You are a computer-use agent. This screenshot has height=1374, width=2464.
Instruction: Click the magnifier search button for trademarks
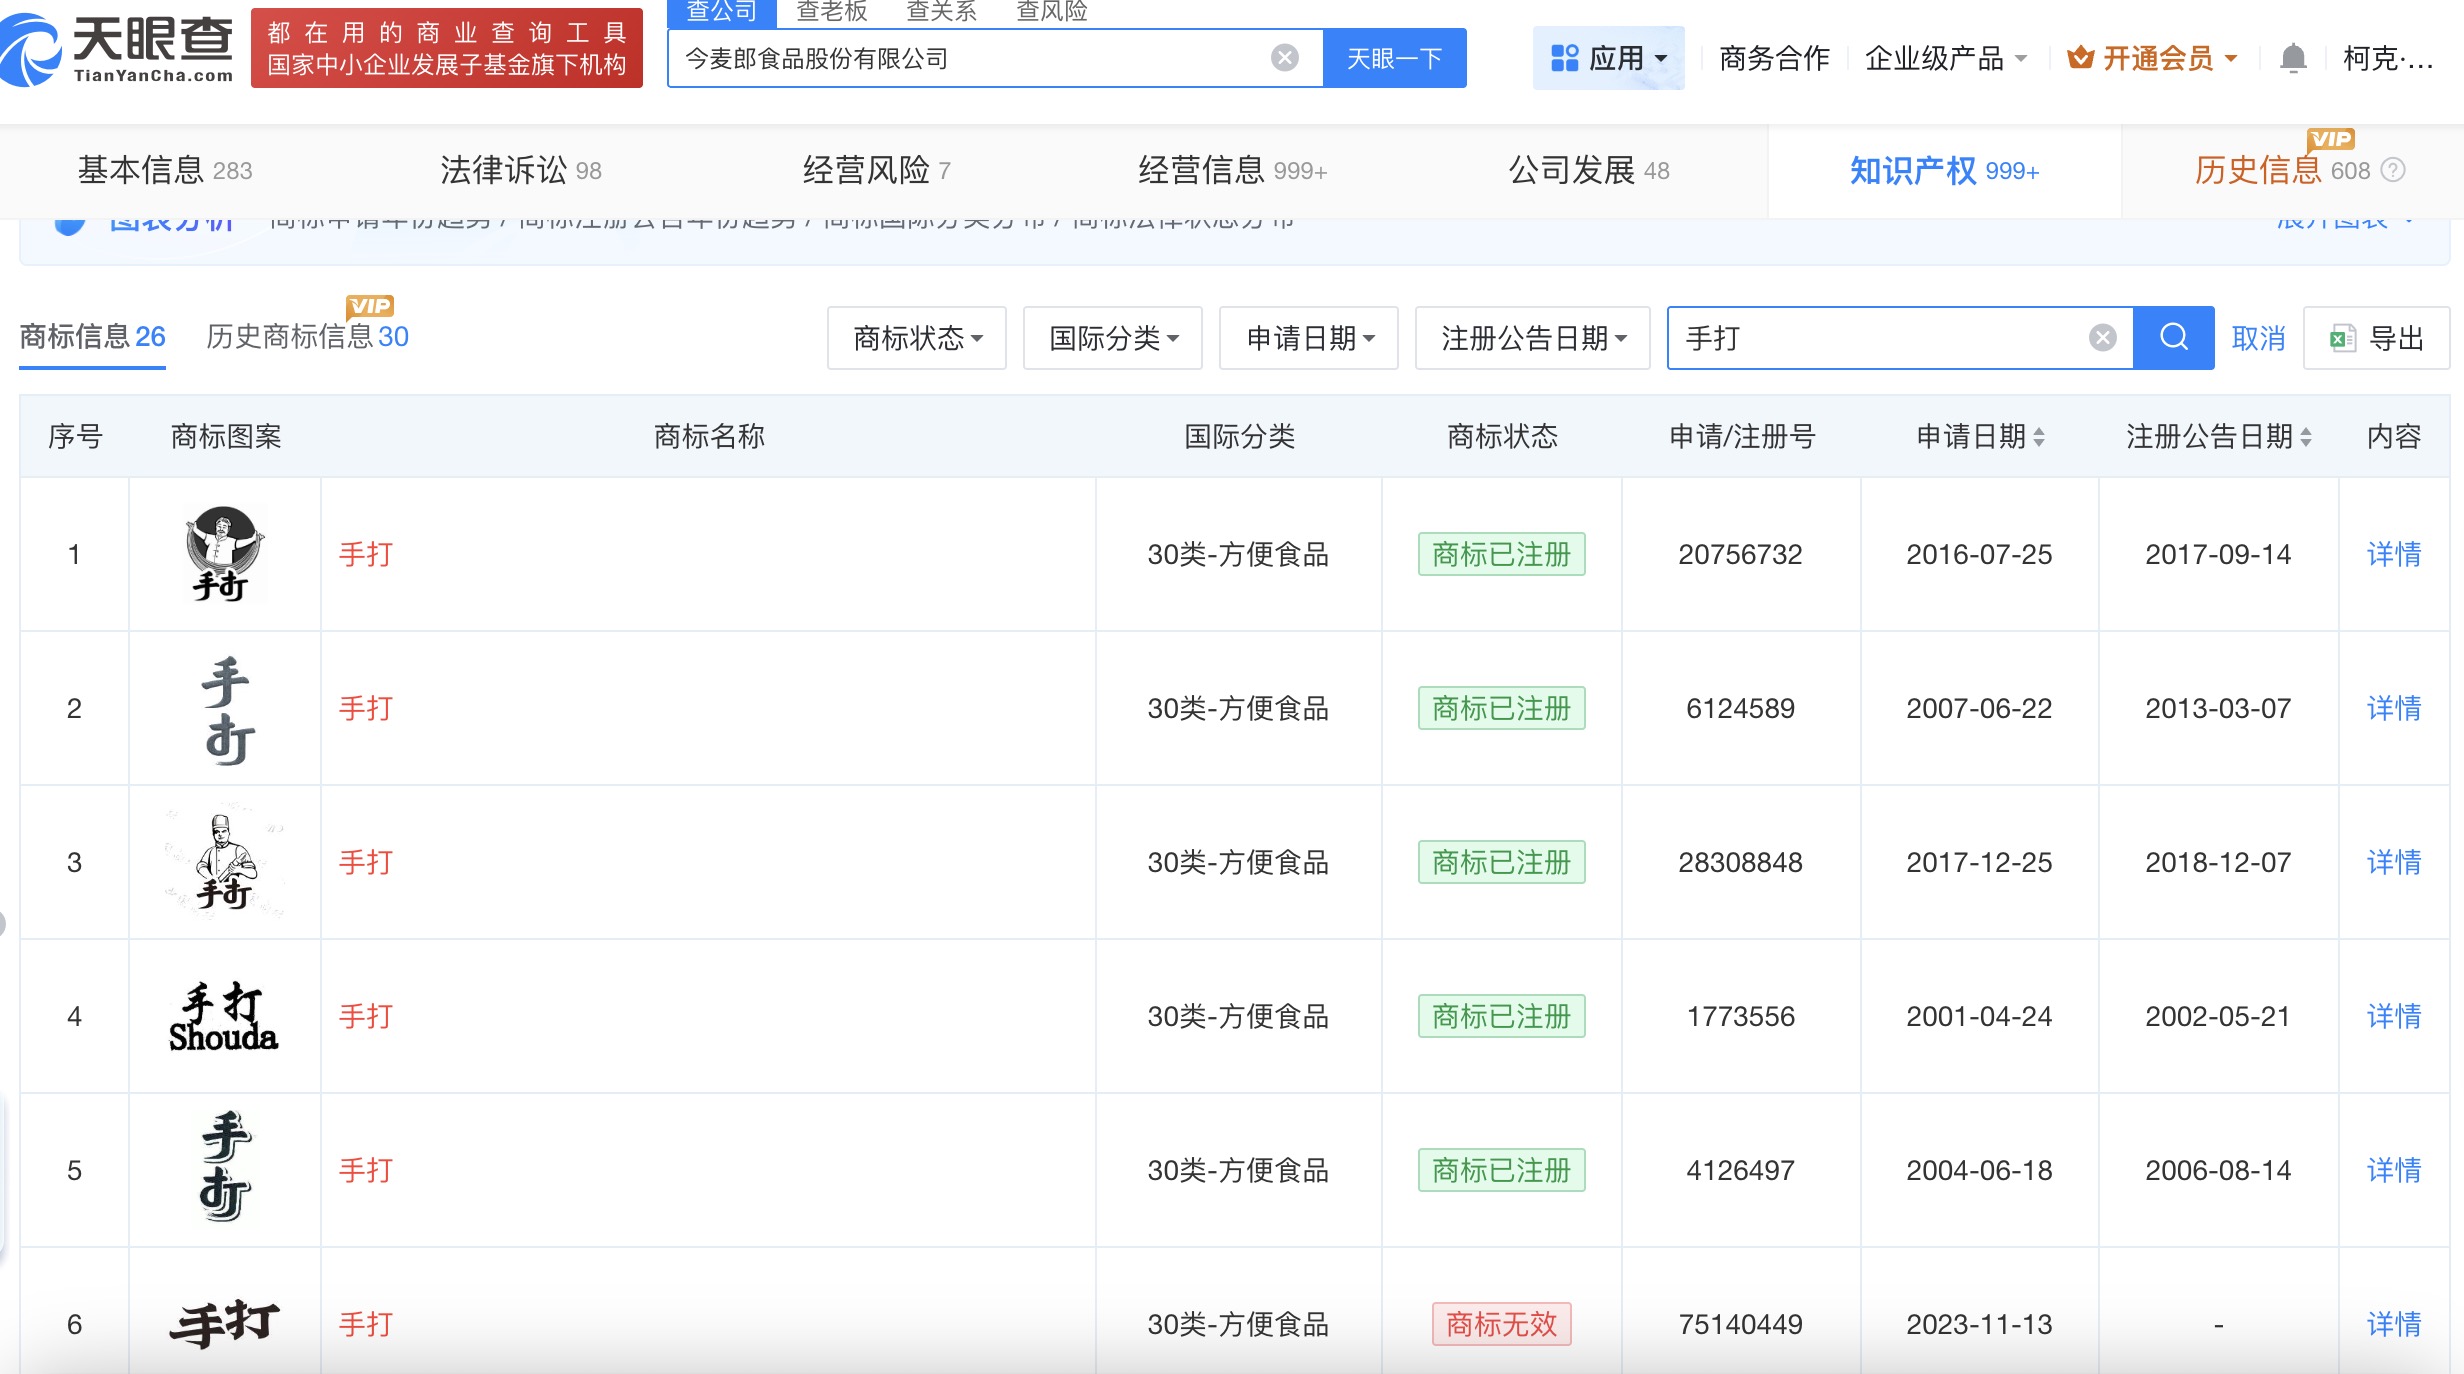pos(2173,338)
